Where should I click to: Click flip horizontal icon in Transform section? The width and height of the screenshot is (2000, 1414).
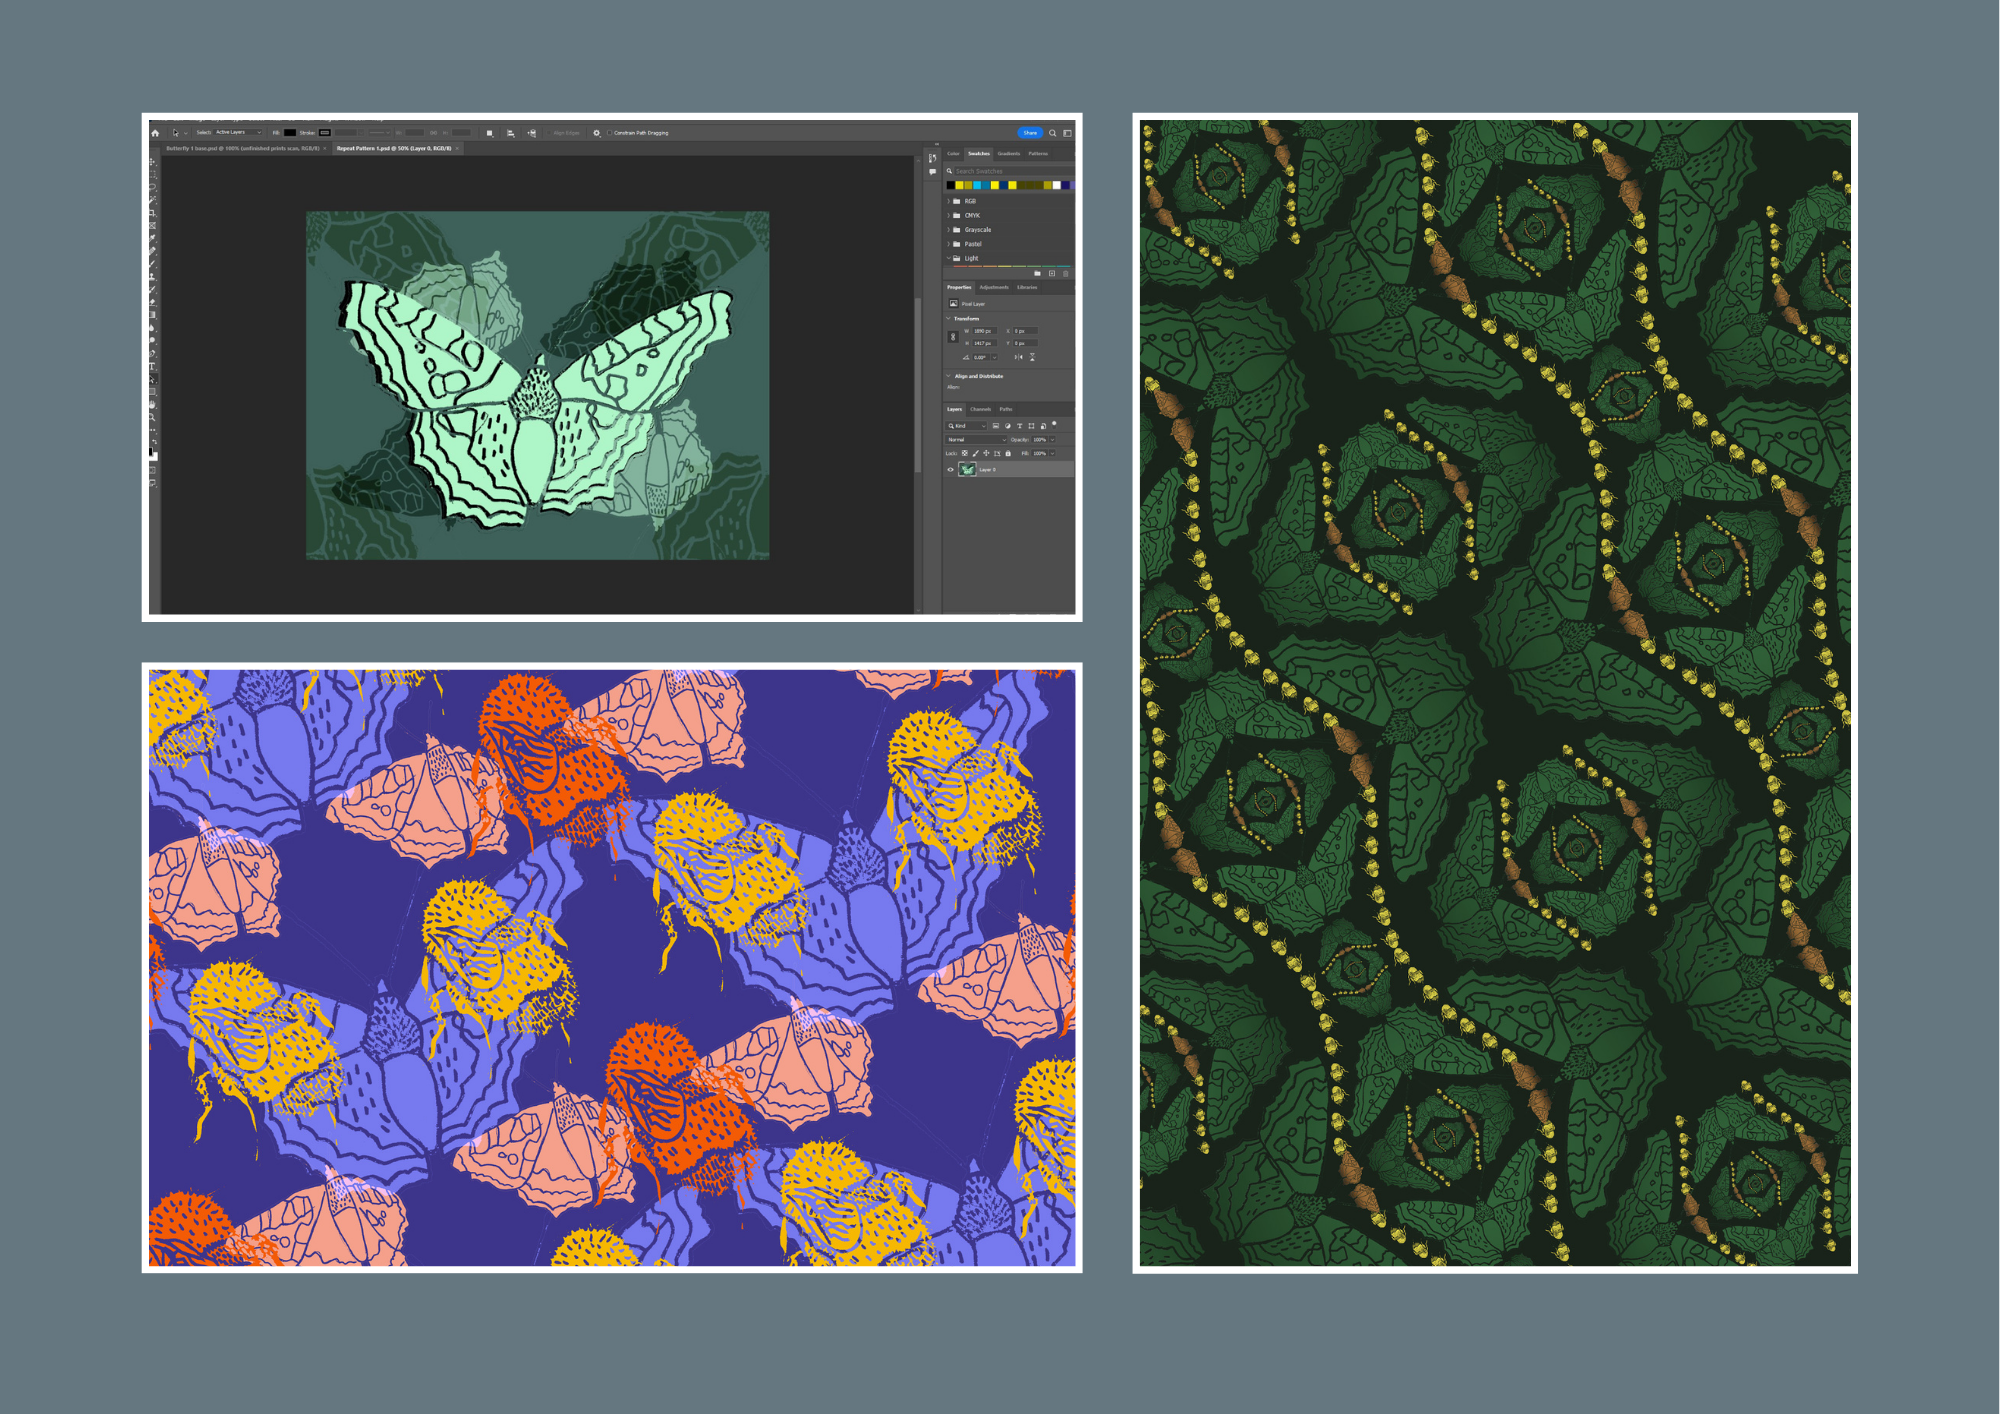tap(1019, 357)
